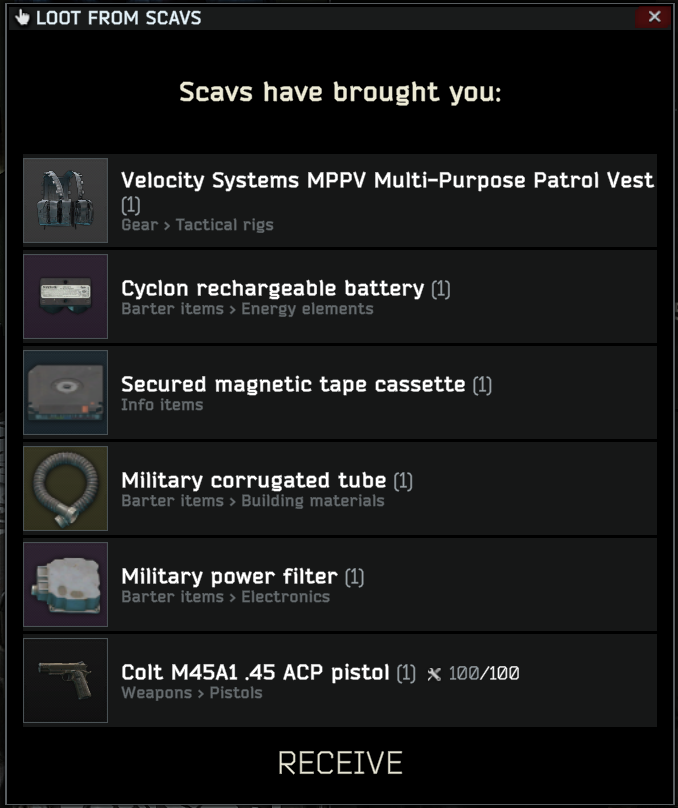This screenshot has height=808, width=678.
Task: Click the Secured magnetic tape cassette title
Action: (293, 384)
